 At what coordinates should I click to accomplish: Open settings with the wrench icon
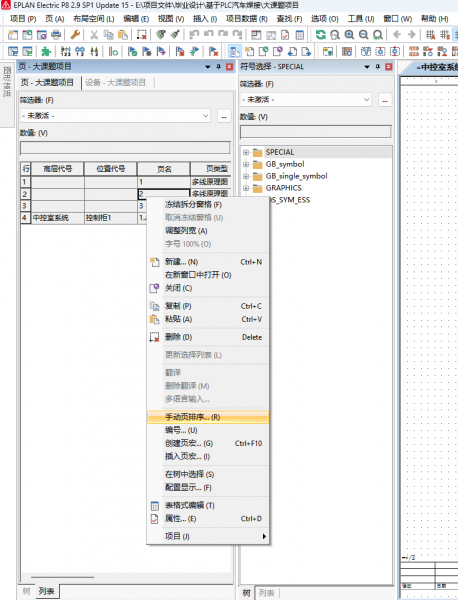[x=75, y=35]
